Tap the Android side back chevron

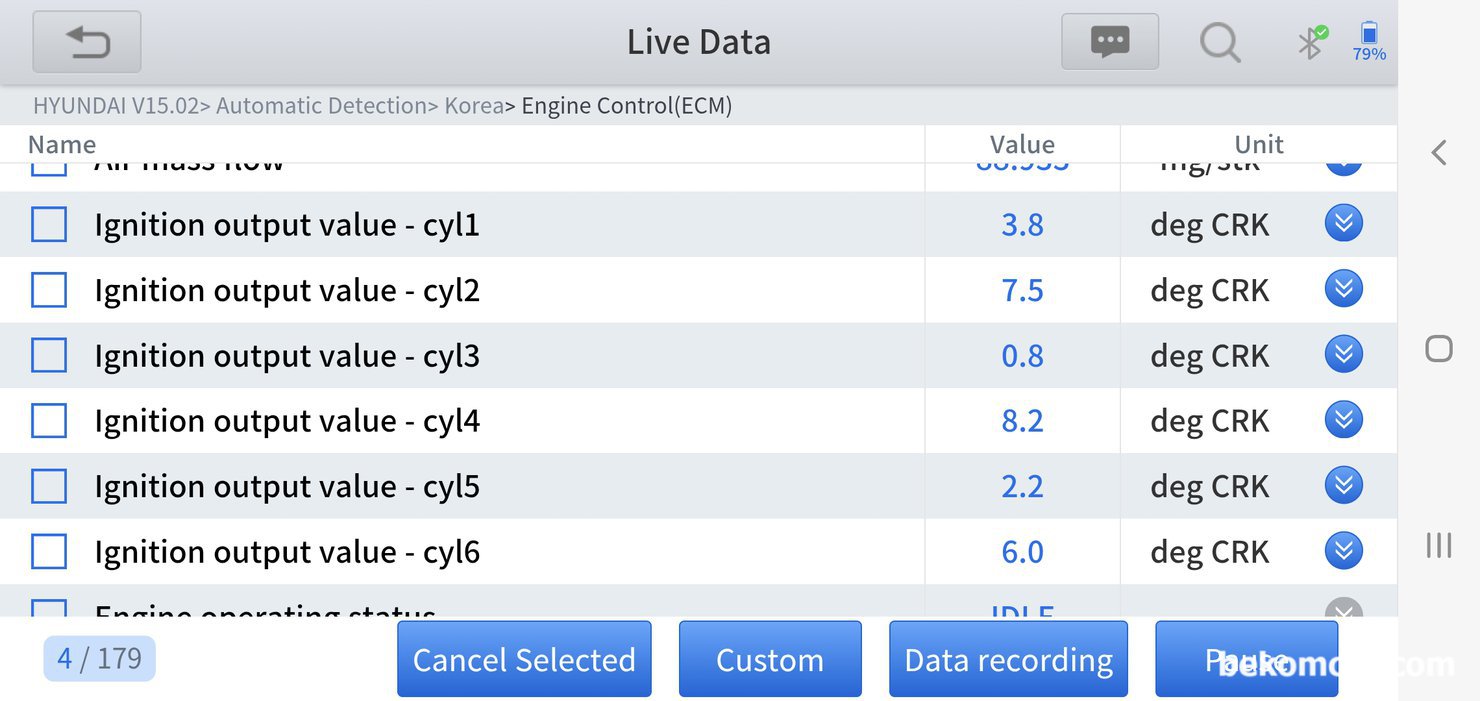(1438, 153)
